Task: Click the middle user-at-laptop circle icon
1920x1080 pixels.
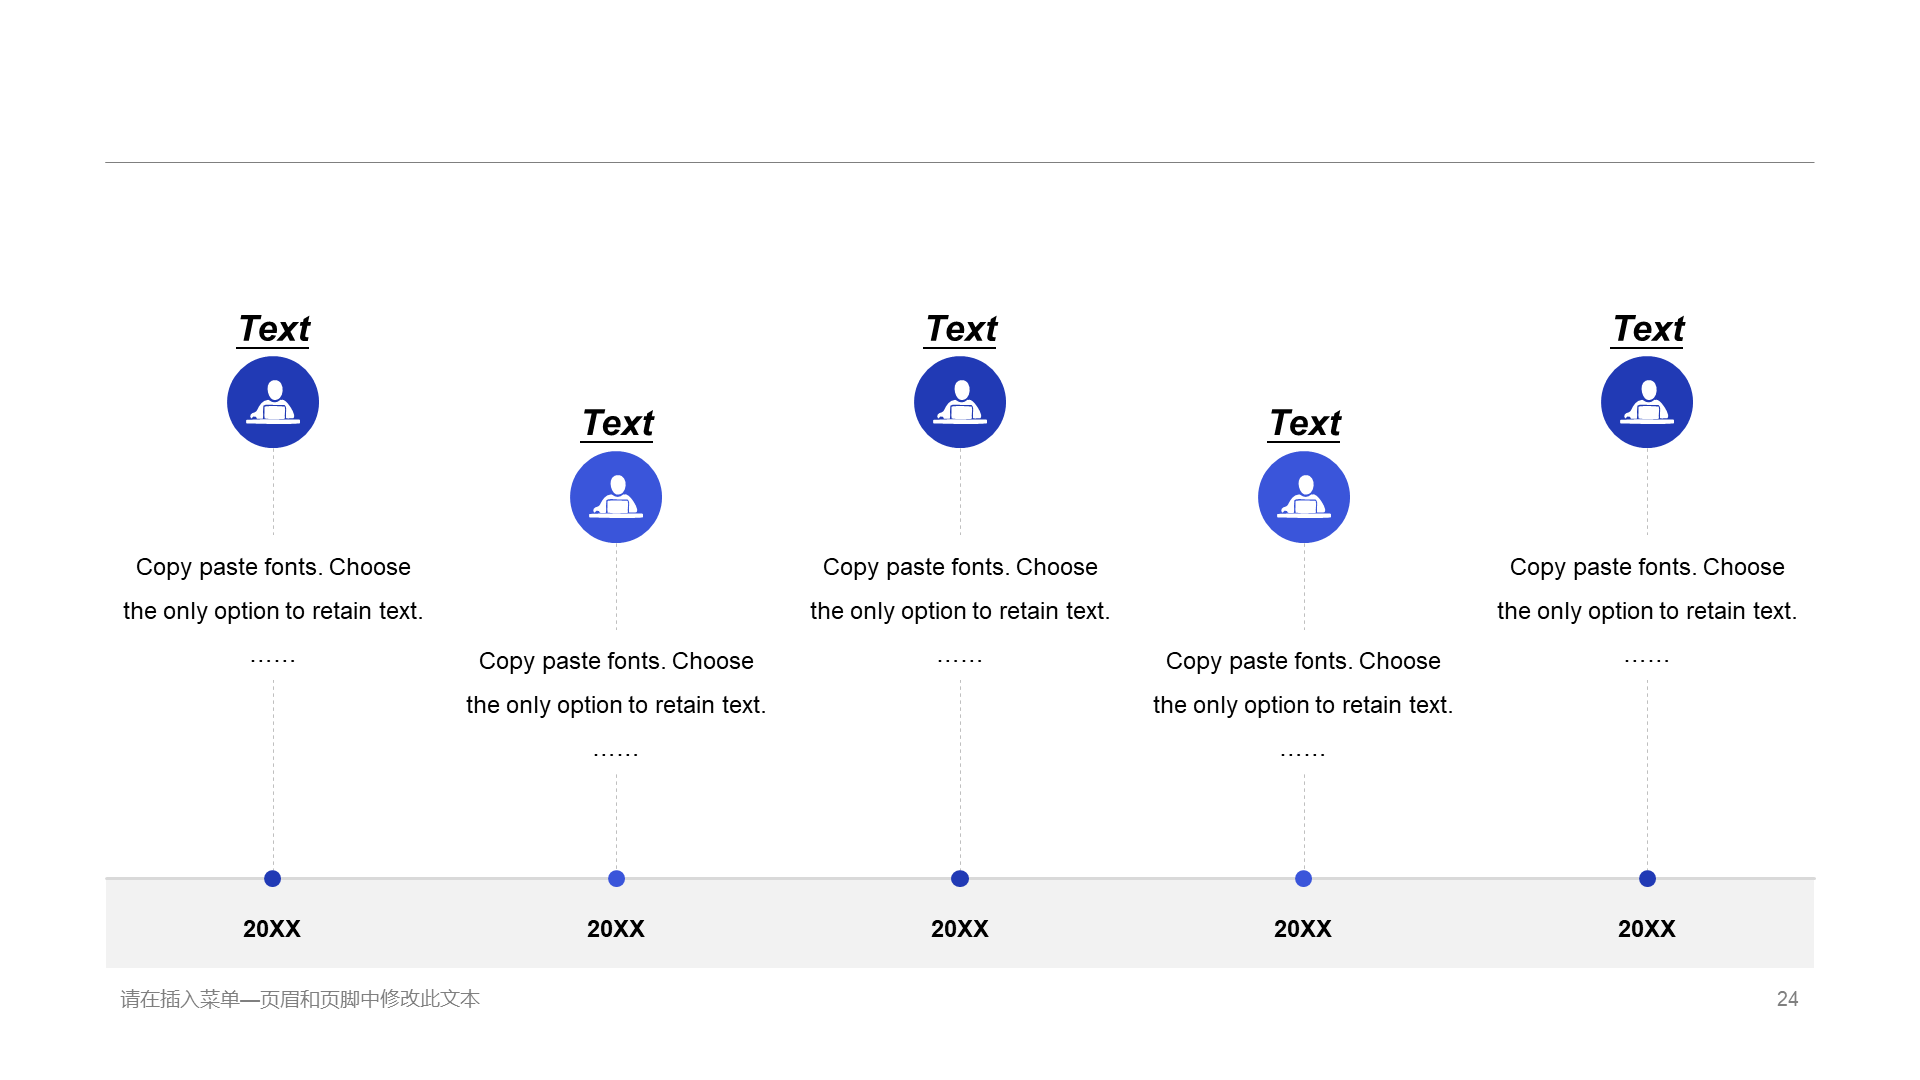Action: (960, 402)
